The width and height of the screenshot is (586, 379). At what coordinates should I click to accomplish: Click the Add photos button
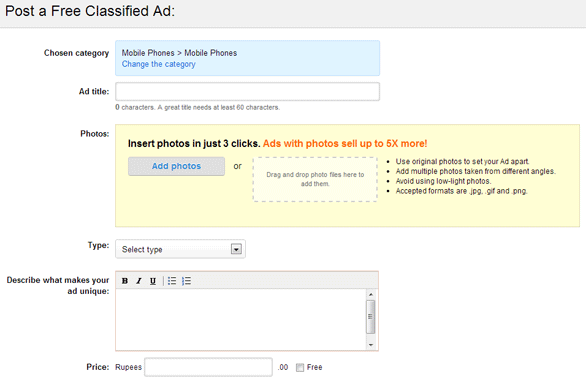click(x=176, y=166)
